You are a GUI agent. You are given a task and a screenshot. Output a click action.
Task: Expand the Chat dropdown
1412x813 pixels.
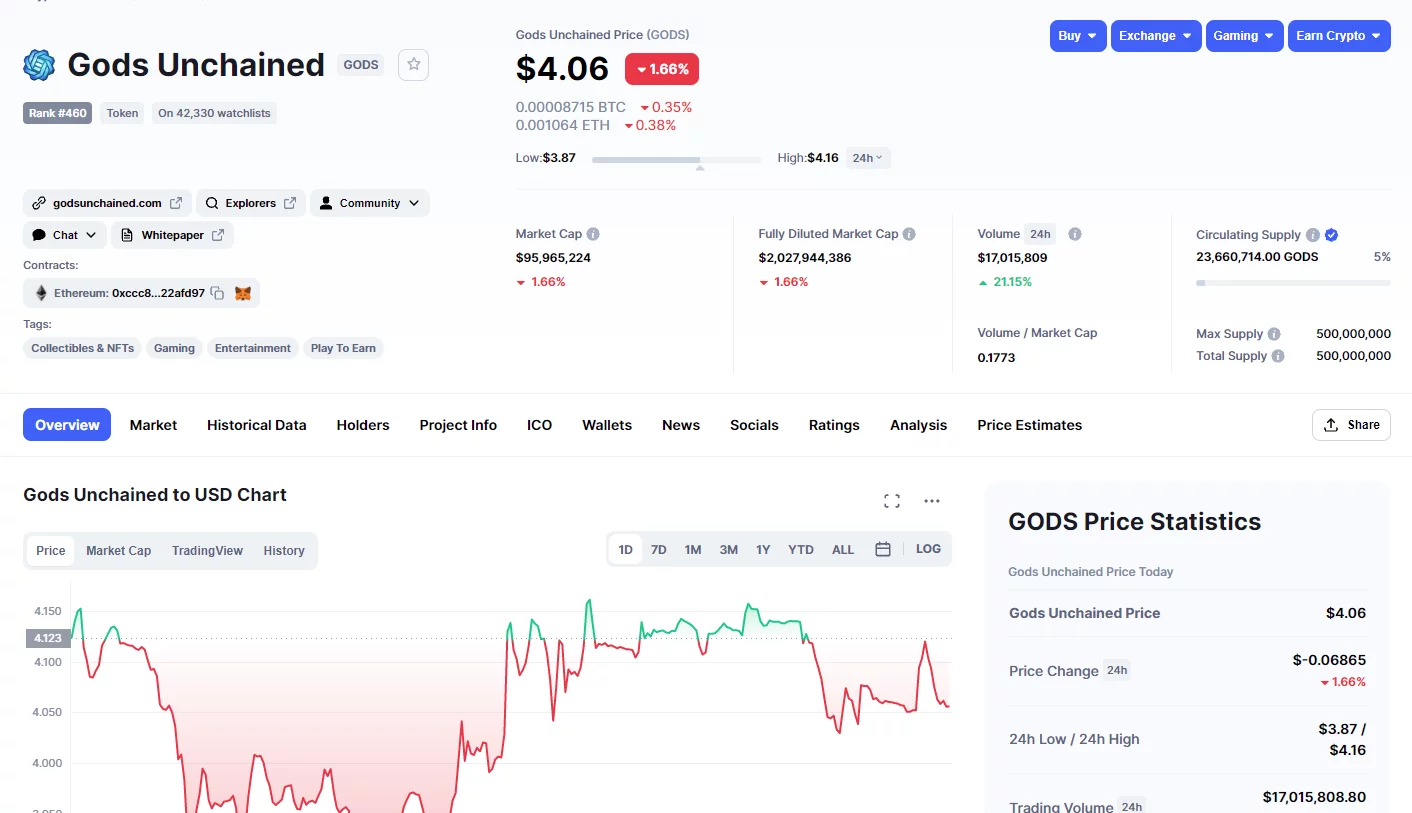coord(65,235)
